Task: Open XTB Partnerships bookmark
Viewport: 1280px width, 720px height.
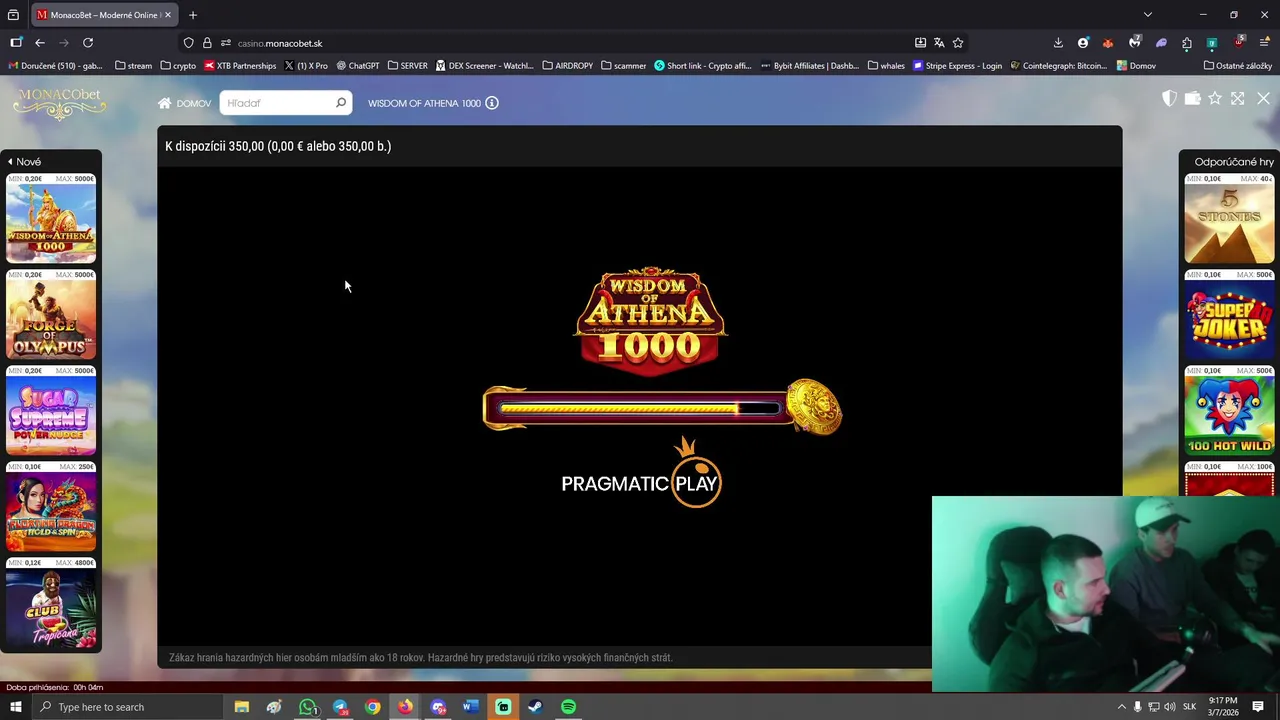Action: coord(240,66)
